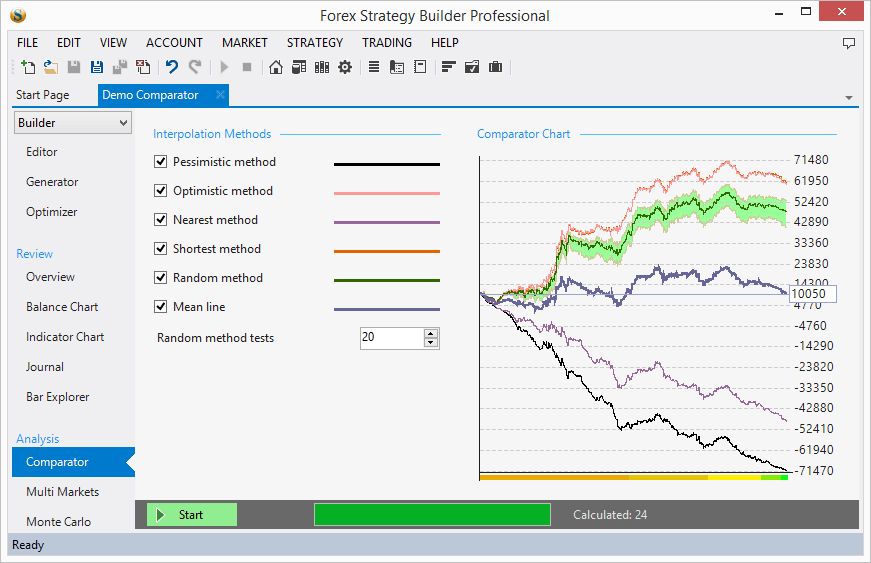Uncheck the Pessimistic method checkbox
Viewport: 871px width, 563px height.
pyautogui.click(x=161, y=162)
